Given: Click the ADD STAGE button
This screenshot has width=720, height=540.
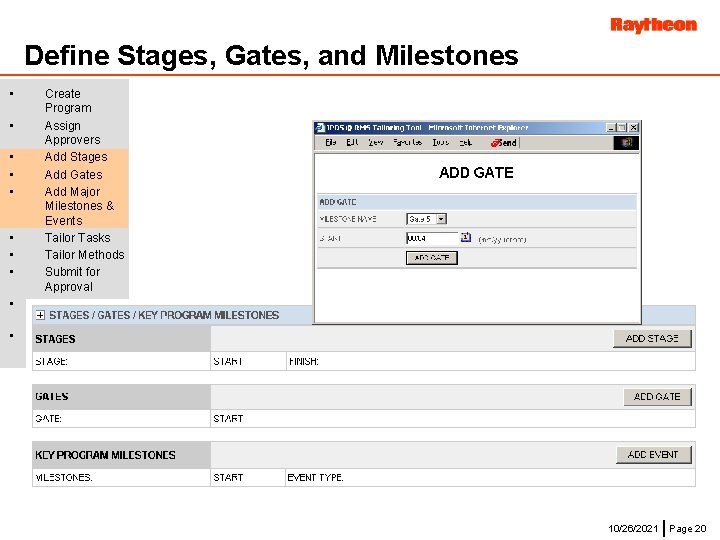Looking at the screenshot, I should click(652, 338).
